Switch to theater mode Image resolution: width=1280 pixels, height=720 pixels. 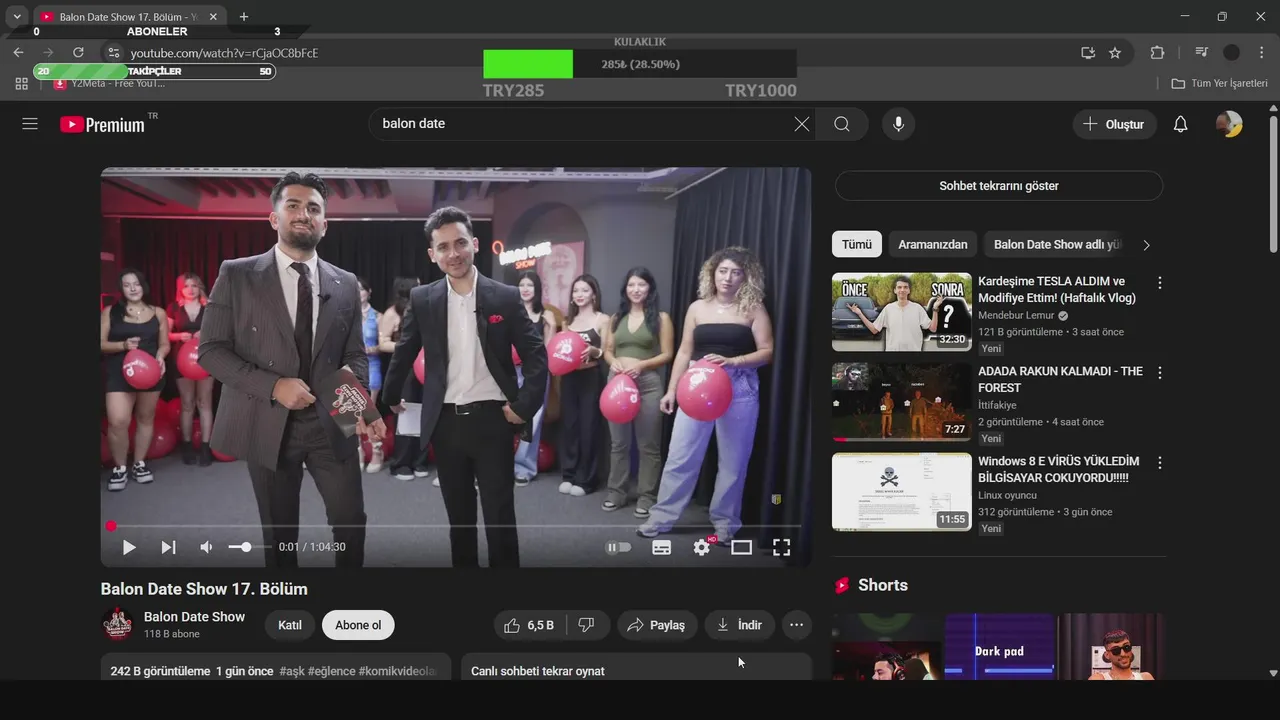(x=741, y=547)
